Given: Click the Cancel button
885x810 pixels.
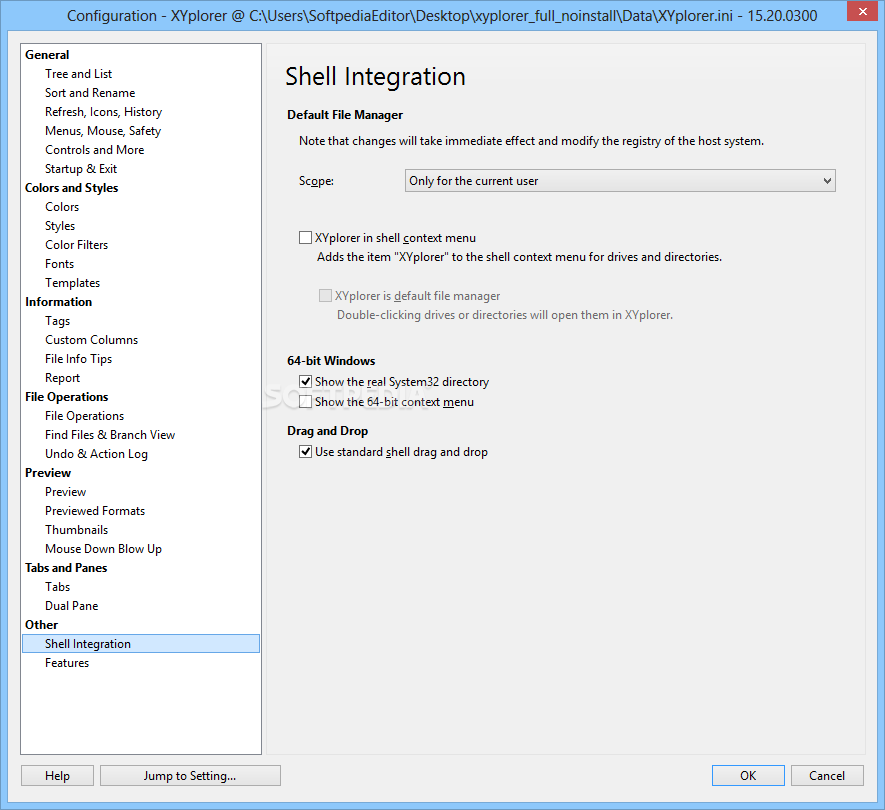Looking at the screenshot, I should coord(827,776).
